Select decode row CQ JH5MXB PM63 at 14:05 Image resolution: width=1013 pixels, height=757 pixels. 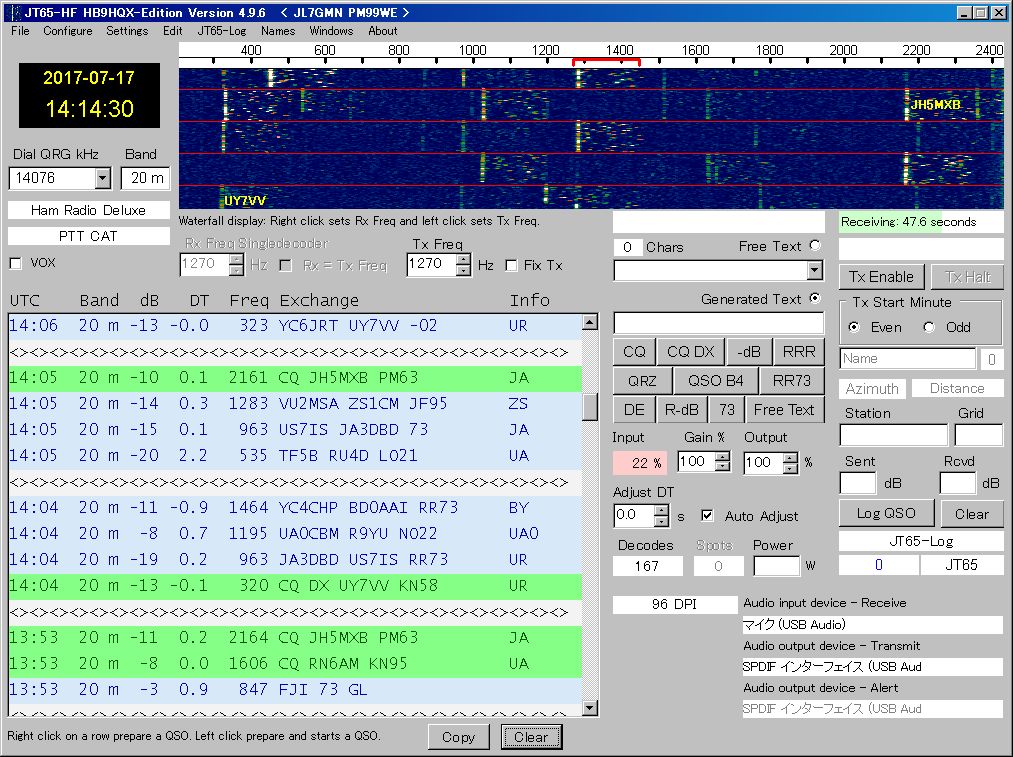point(295,378)
